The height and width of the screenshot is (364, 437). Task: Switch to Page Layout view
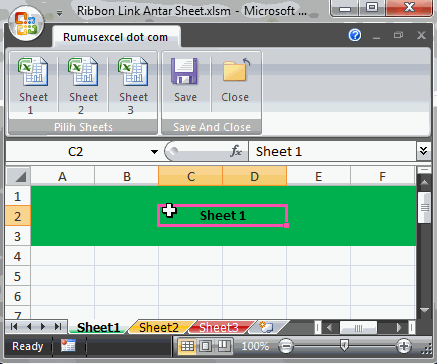point(206,346)
